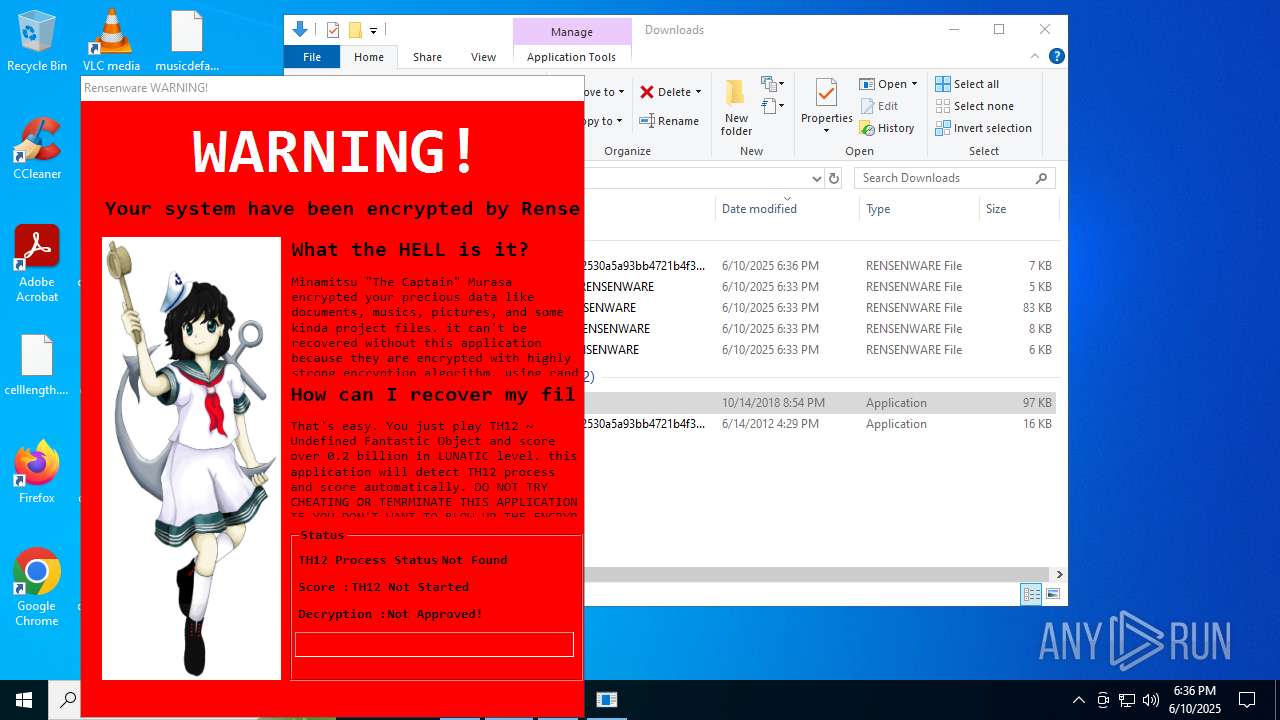The width and height of the screenshot is (1280, 720).
Task: Open the network tray icon
Action: [x=1127, y=700]
